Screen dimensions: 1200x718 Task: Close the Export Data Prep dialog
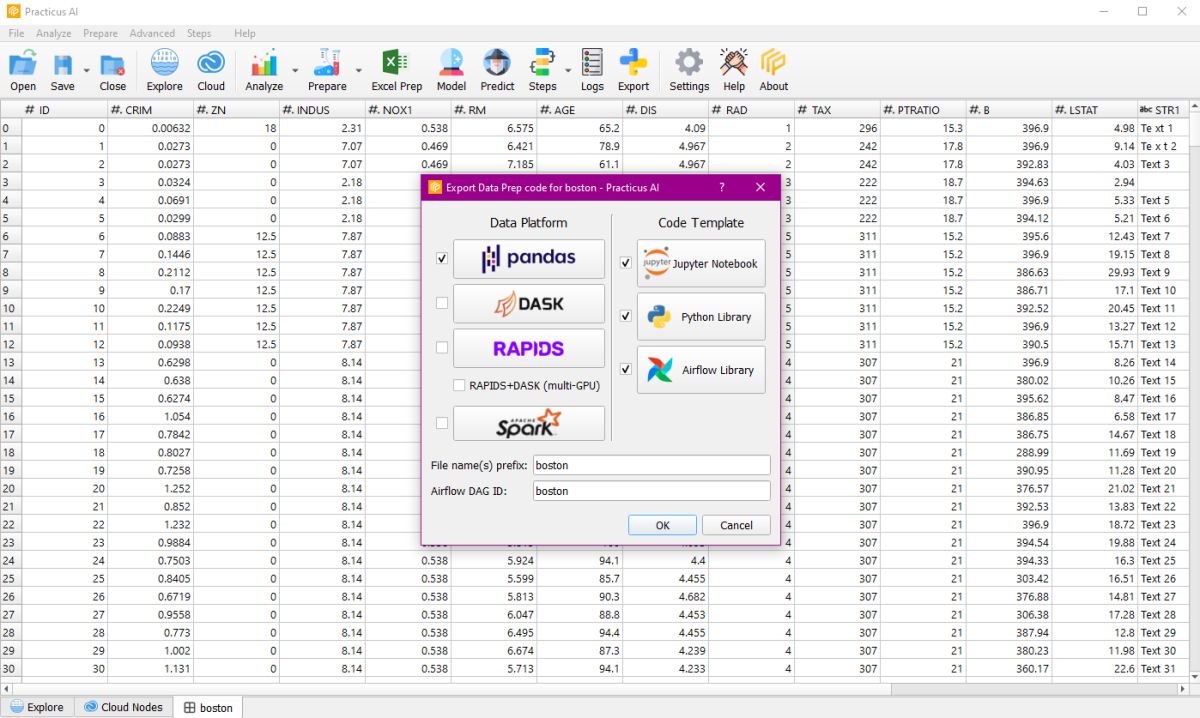(760, 187)
